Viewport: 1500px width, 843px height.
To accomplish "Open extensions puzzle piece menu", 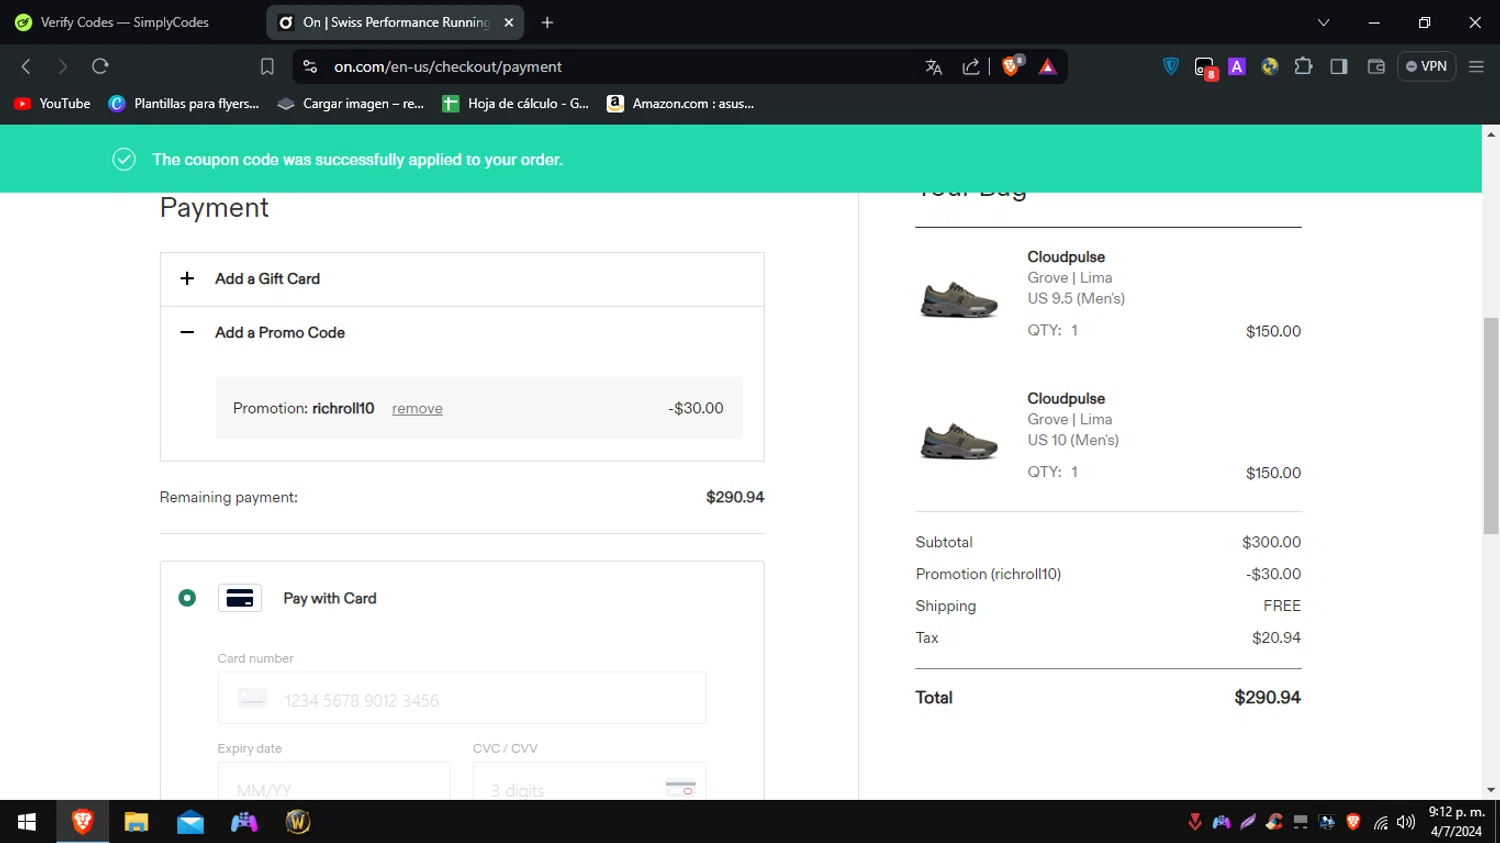I will coord(1303,66).
